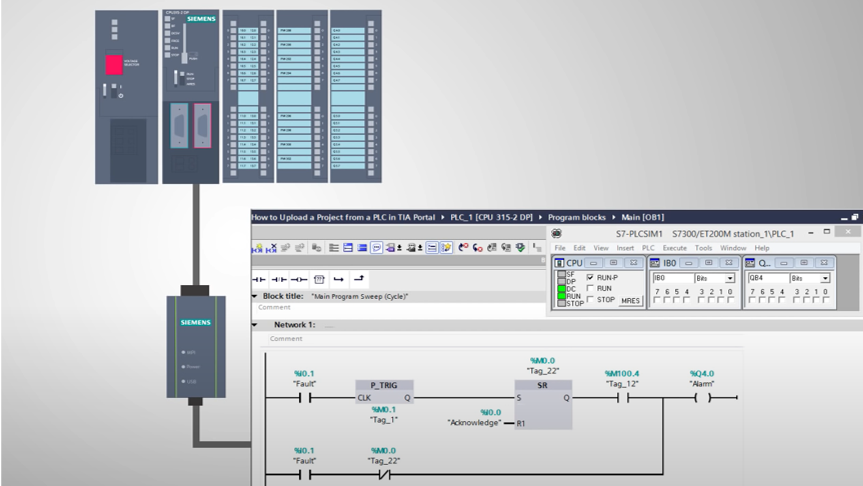Click the MRES memory reset button

pos(630,301)
